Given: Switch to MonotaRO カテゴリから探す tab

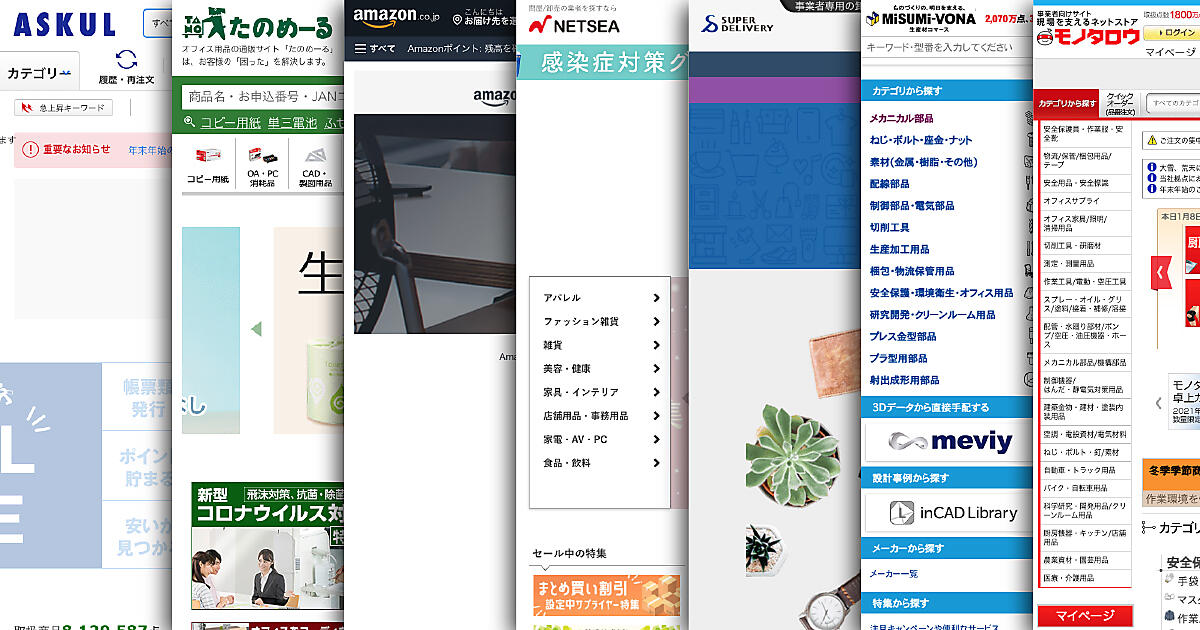Looking at the screenshot, I should pos(1067,103).
